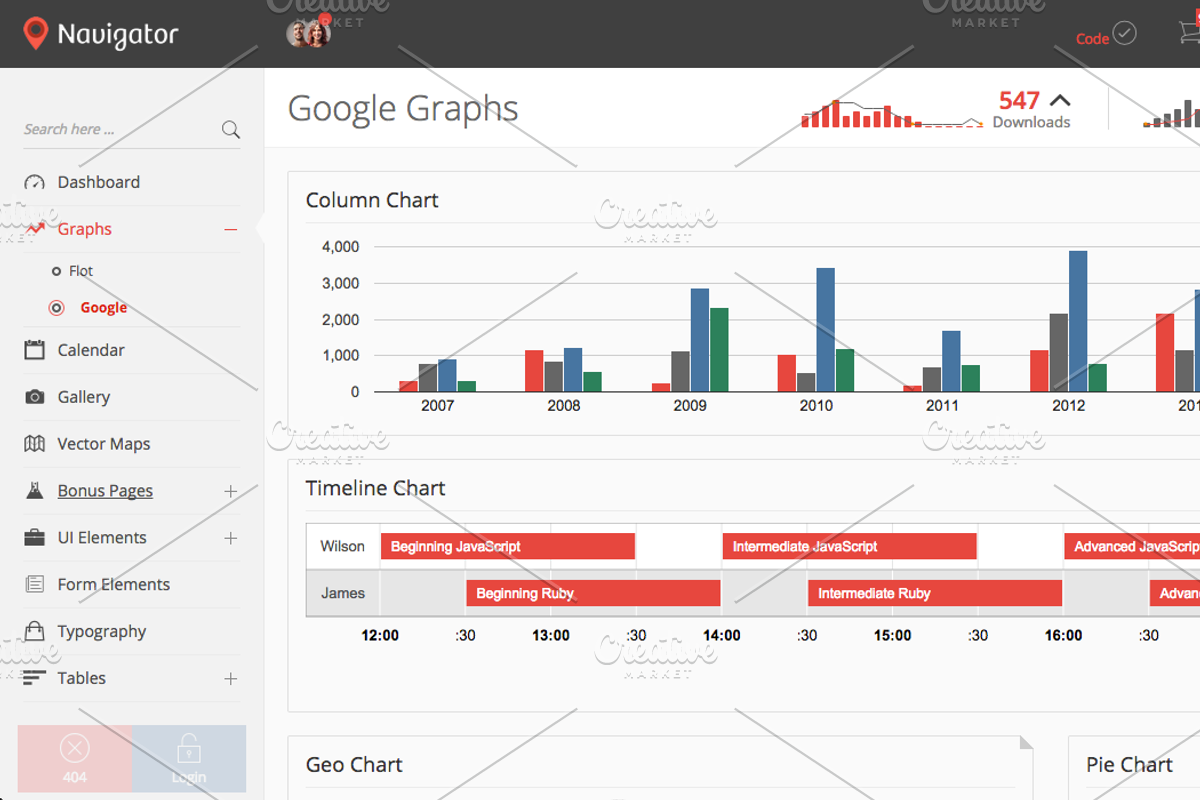Click the Form Elements list icon

(35, 584)
